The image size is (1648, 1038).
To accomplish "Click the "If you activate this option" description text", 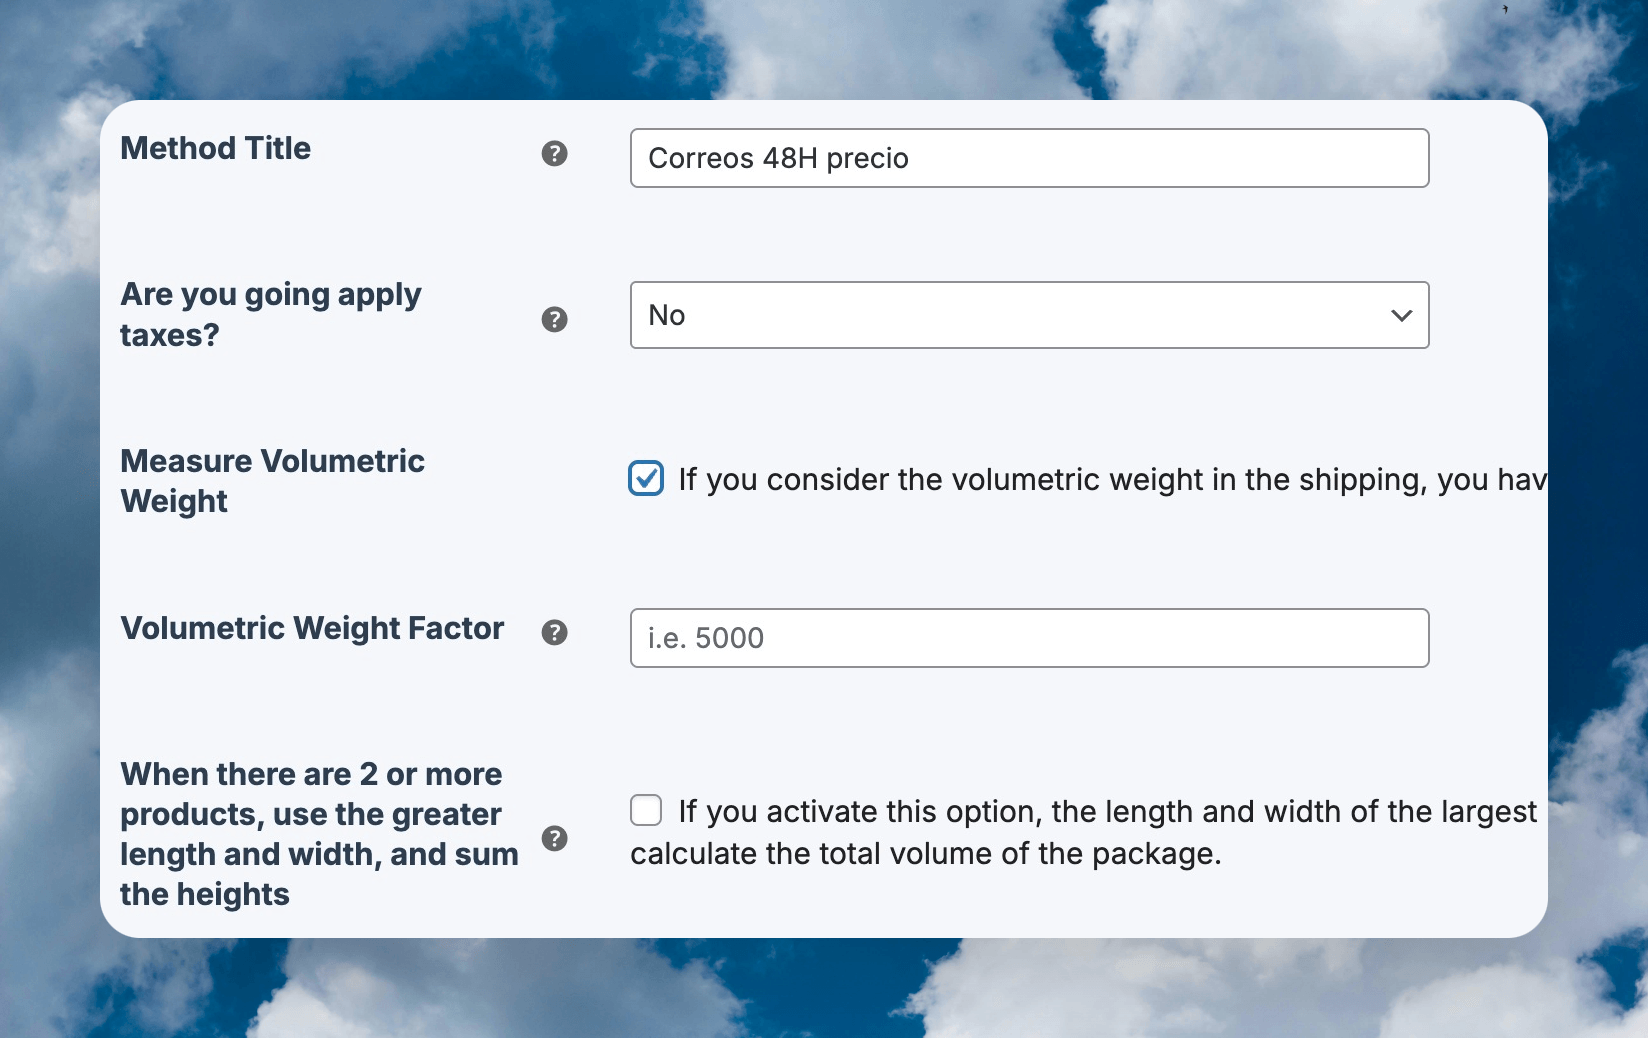I will (1106, 812).
